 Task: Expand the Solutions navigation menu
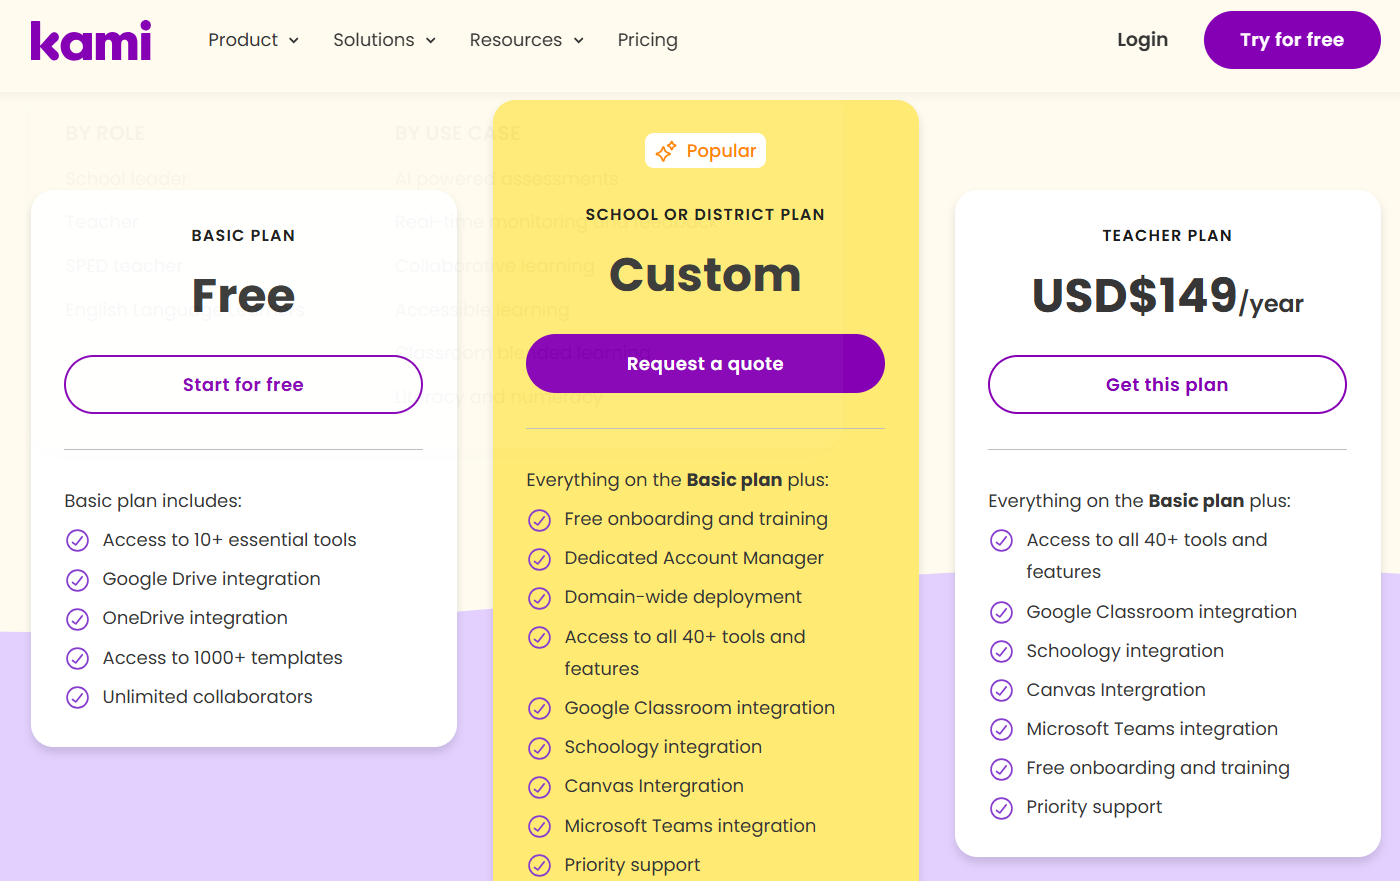pos(384,40)
